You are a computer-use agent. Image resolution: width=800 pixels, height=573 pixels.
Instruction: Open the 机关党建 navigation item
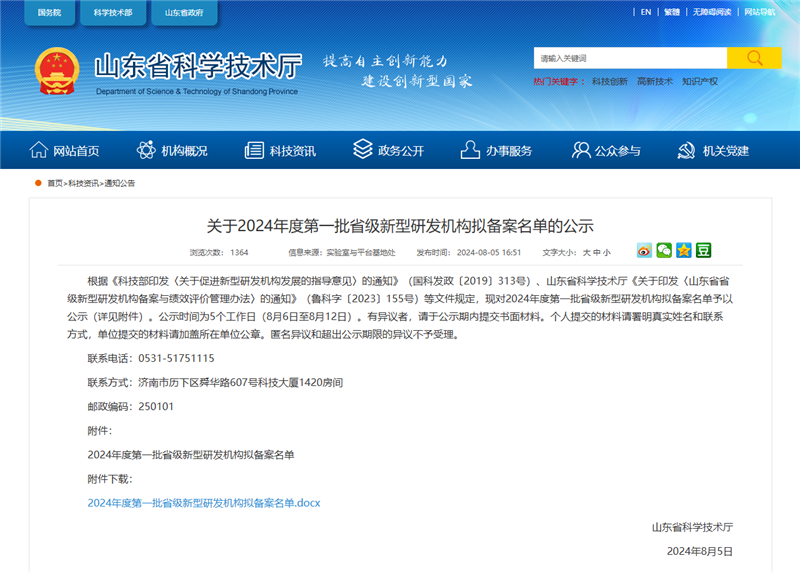point(713,151)
